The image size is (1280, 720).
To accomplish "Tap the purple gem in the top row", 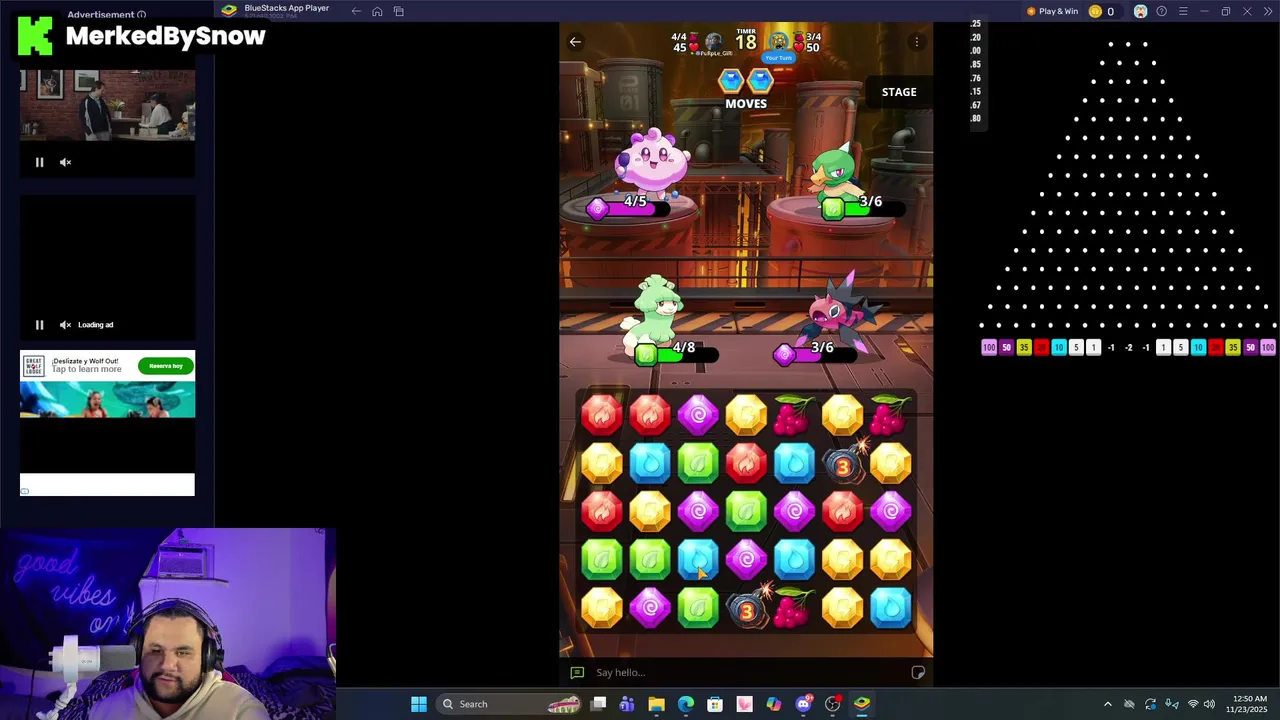I will click(698, 414).
